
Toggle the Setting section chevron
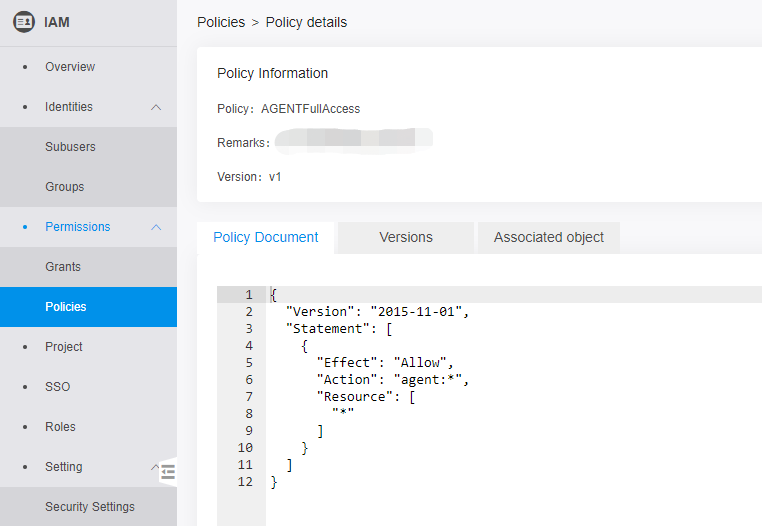155,467
